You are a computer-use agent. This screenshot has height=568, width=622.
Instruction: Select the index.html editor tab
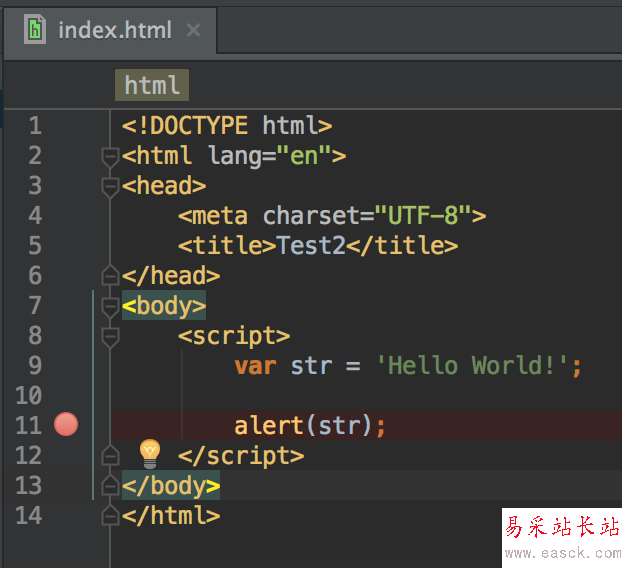pos(114,30)
